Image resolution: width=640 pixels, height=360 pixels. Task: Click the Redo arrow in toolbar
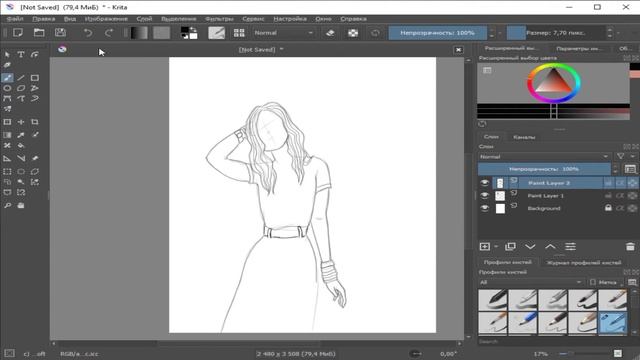click(x=109, y=33)
